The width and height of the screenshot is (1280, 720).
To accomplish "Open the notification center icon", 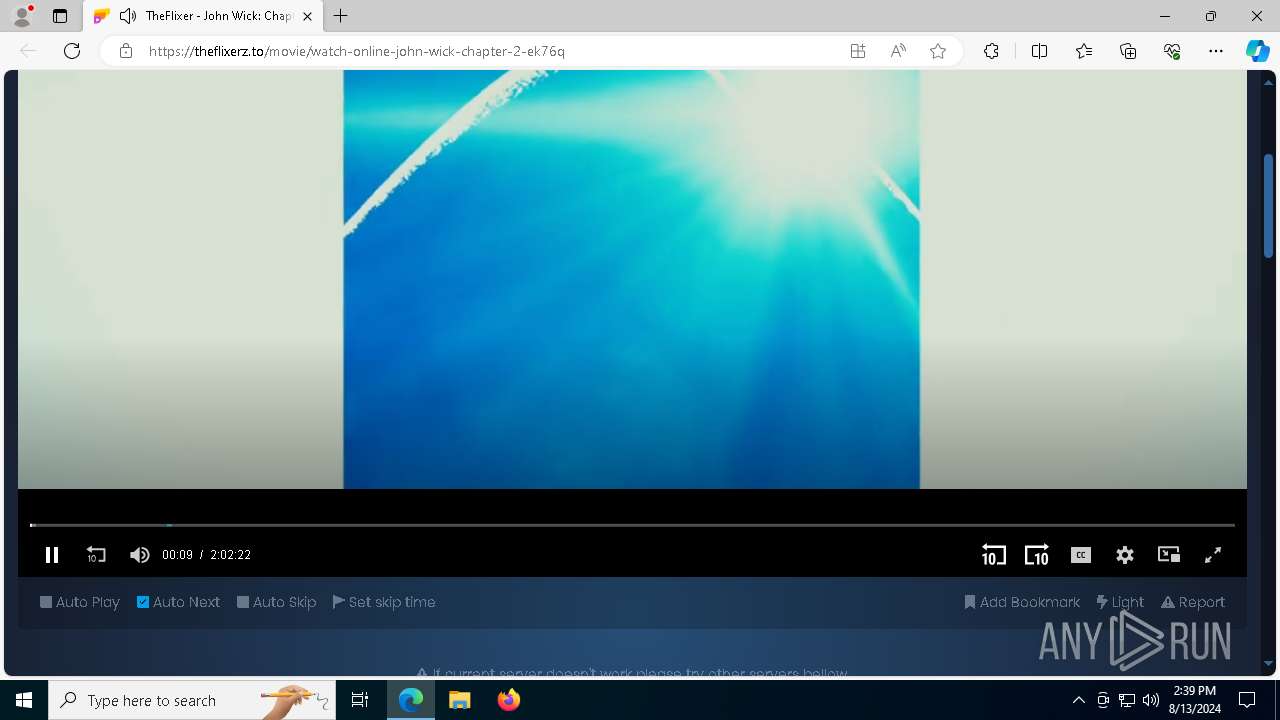I will (x=1247, y=700).
